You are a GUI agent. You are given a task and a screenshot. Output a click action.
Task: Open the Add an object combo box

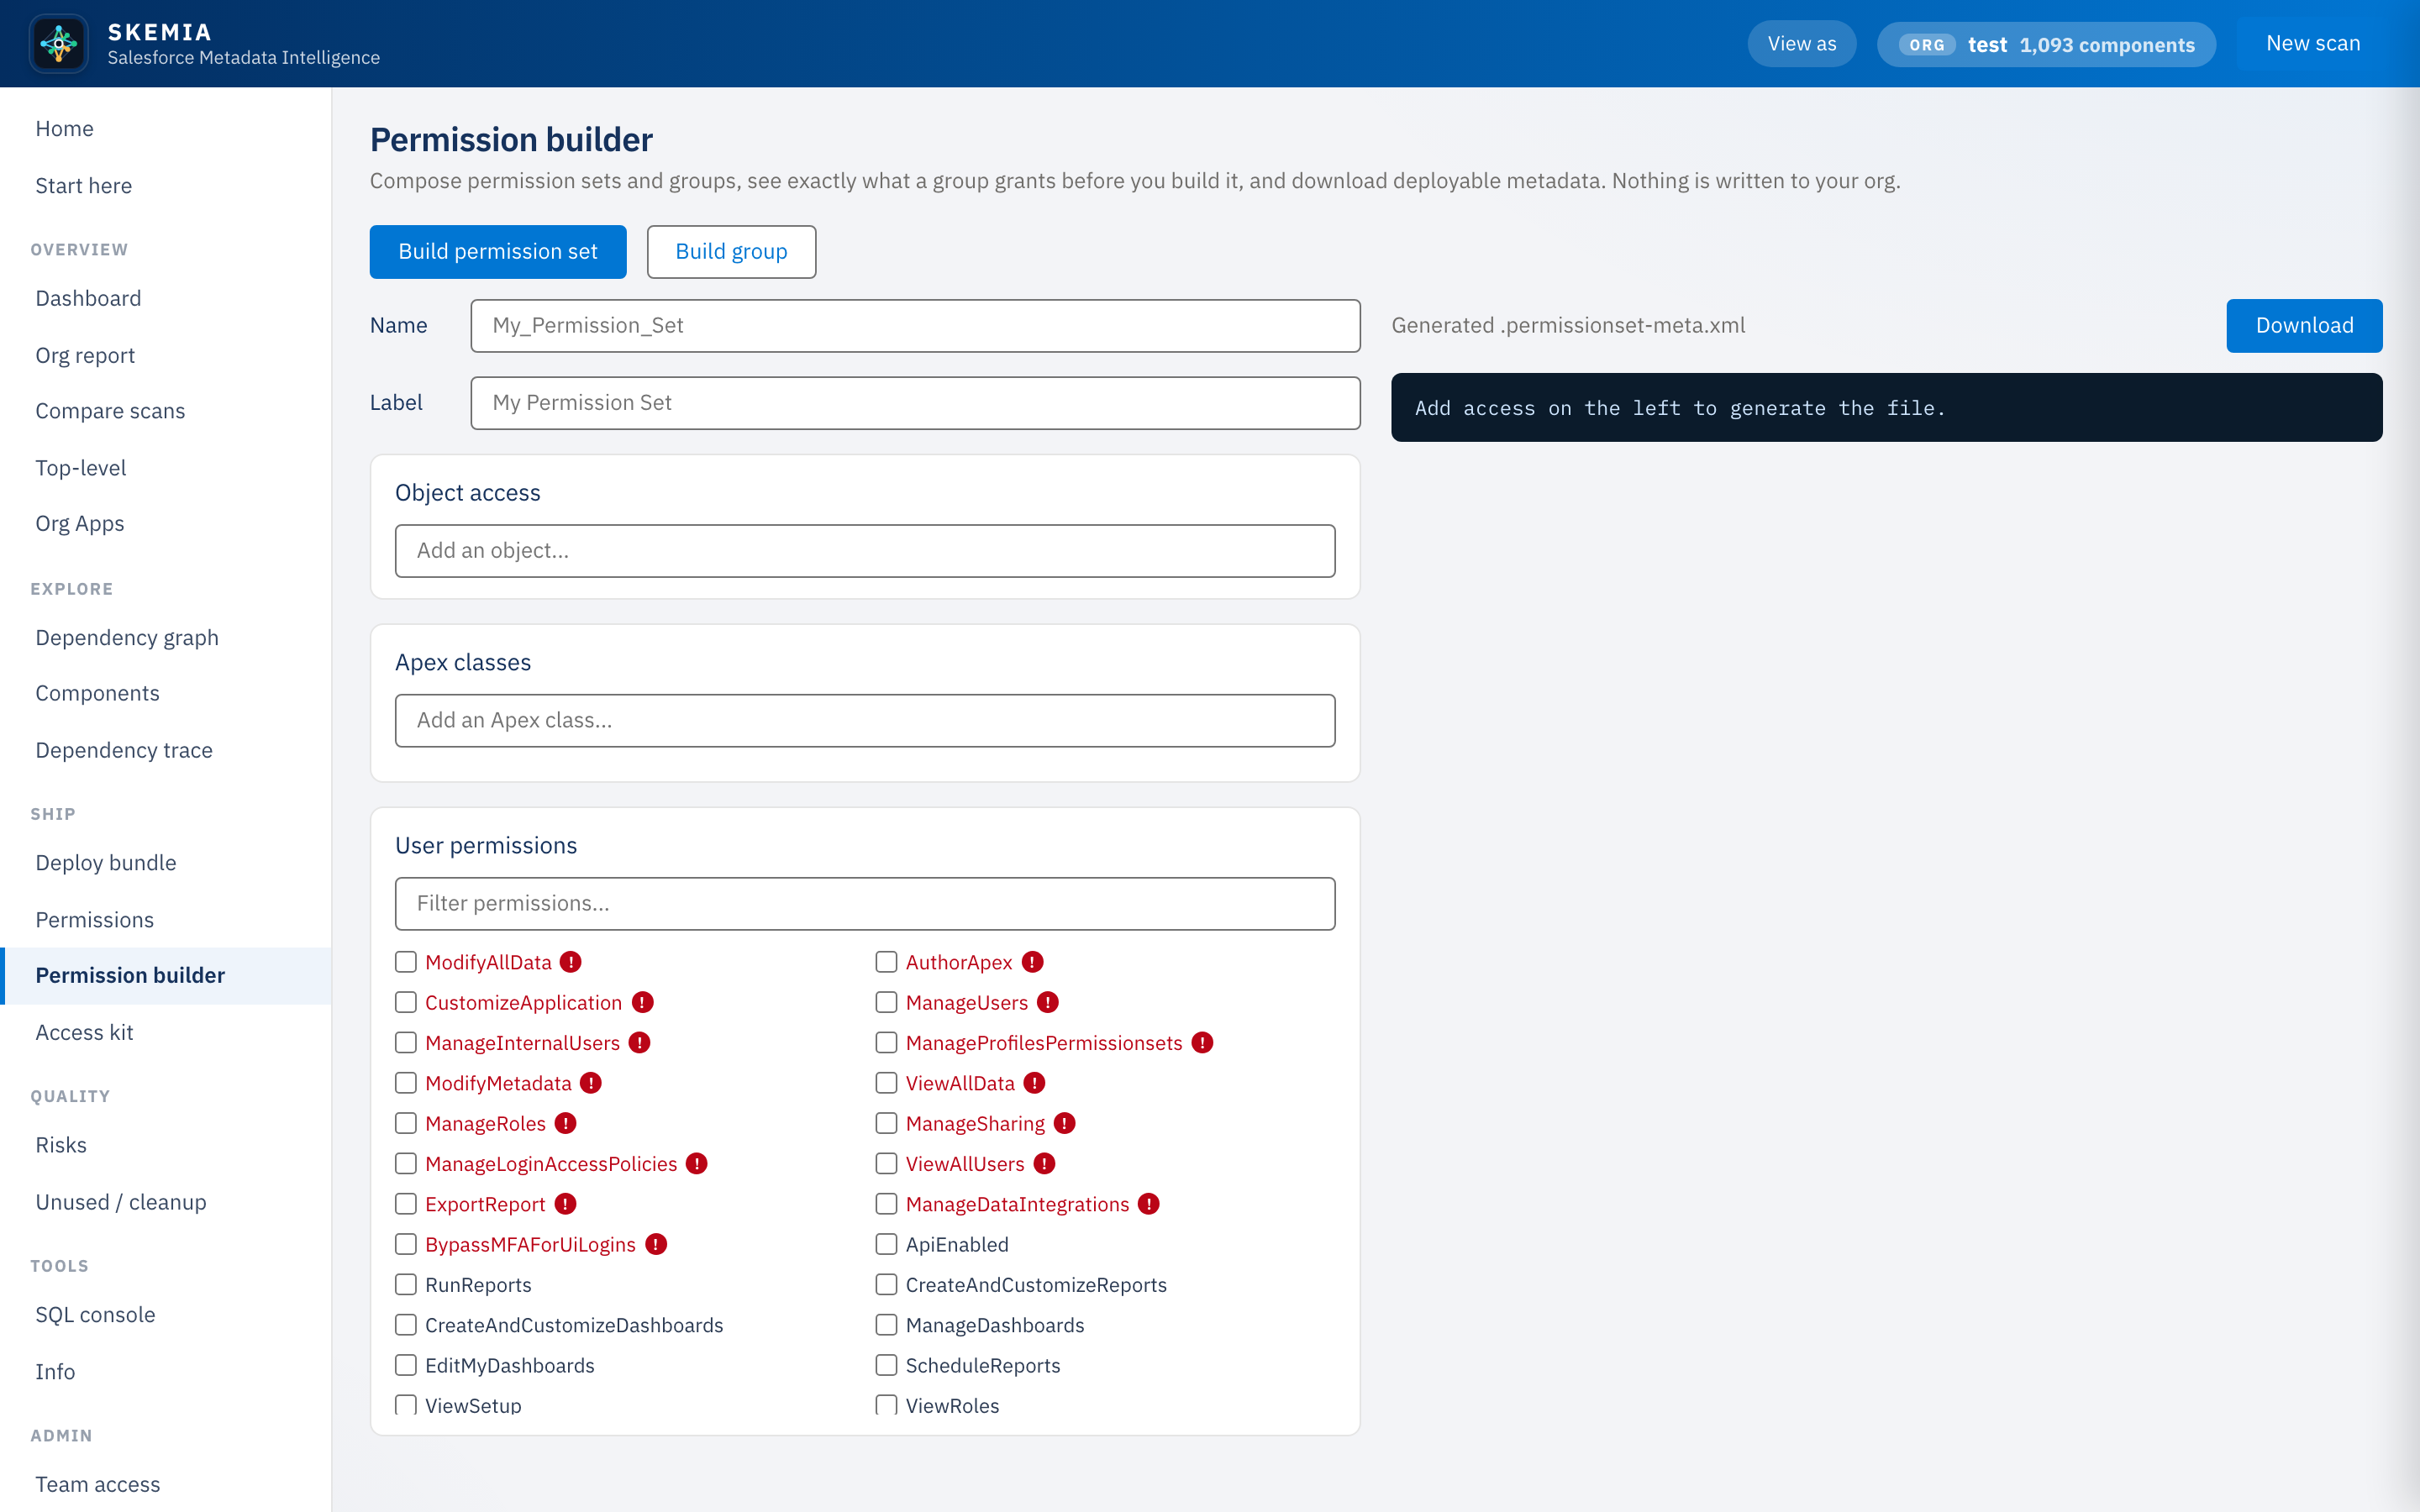[x=865, y=551]
